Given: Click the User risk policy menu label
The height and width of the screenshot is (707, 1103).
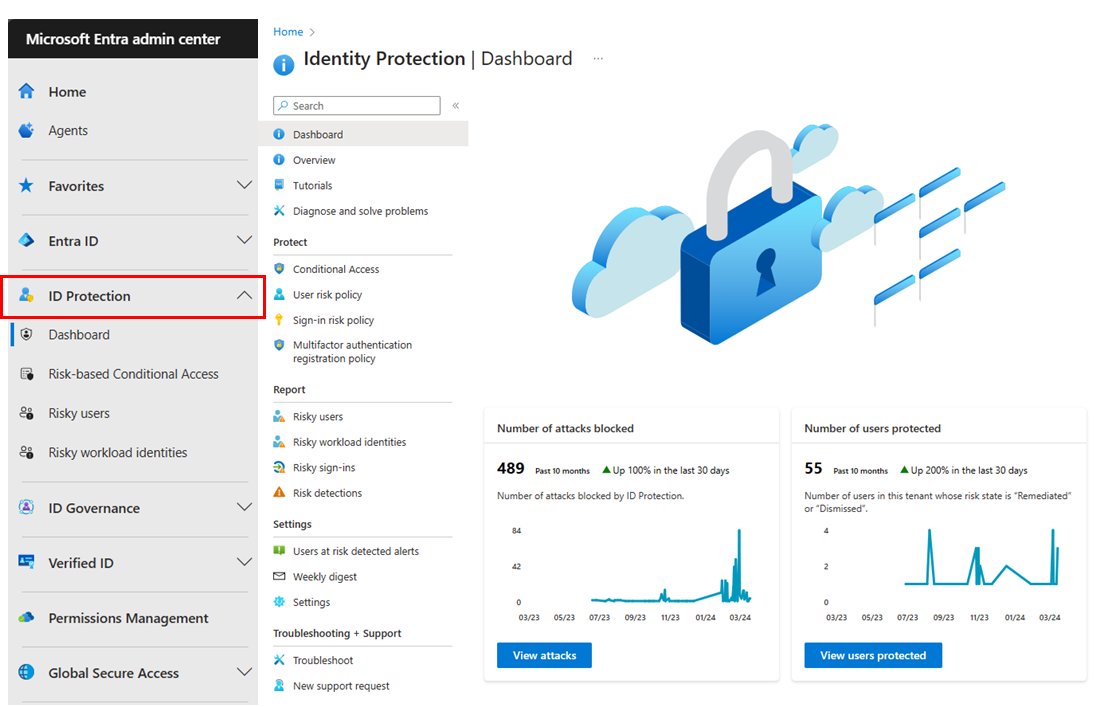Looking at the screenshot, I should [327, 294].
